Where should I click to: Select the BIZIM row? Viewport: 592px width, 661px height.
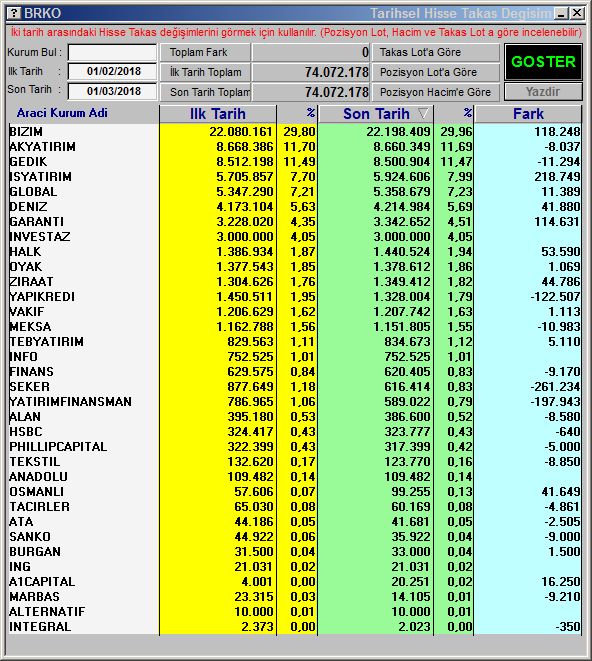(x=295, y=132)
